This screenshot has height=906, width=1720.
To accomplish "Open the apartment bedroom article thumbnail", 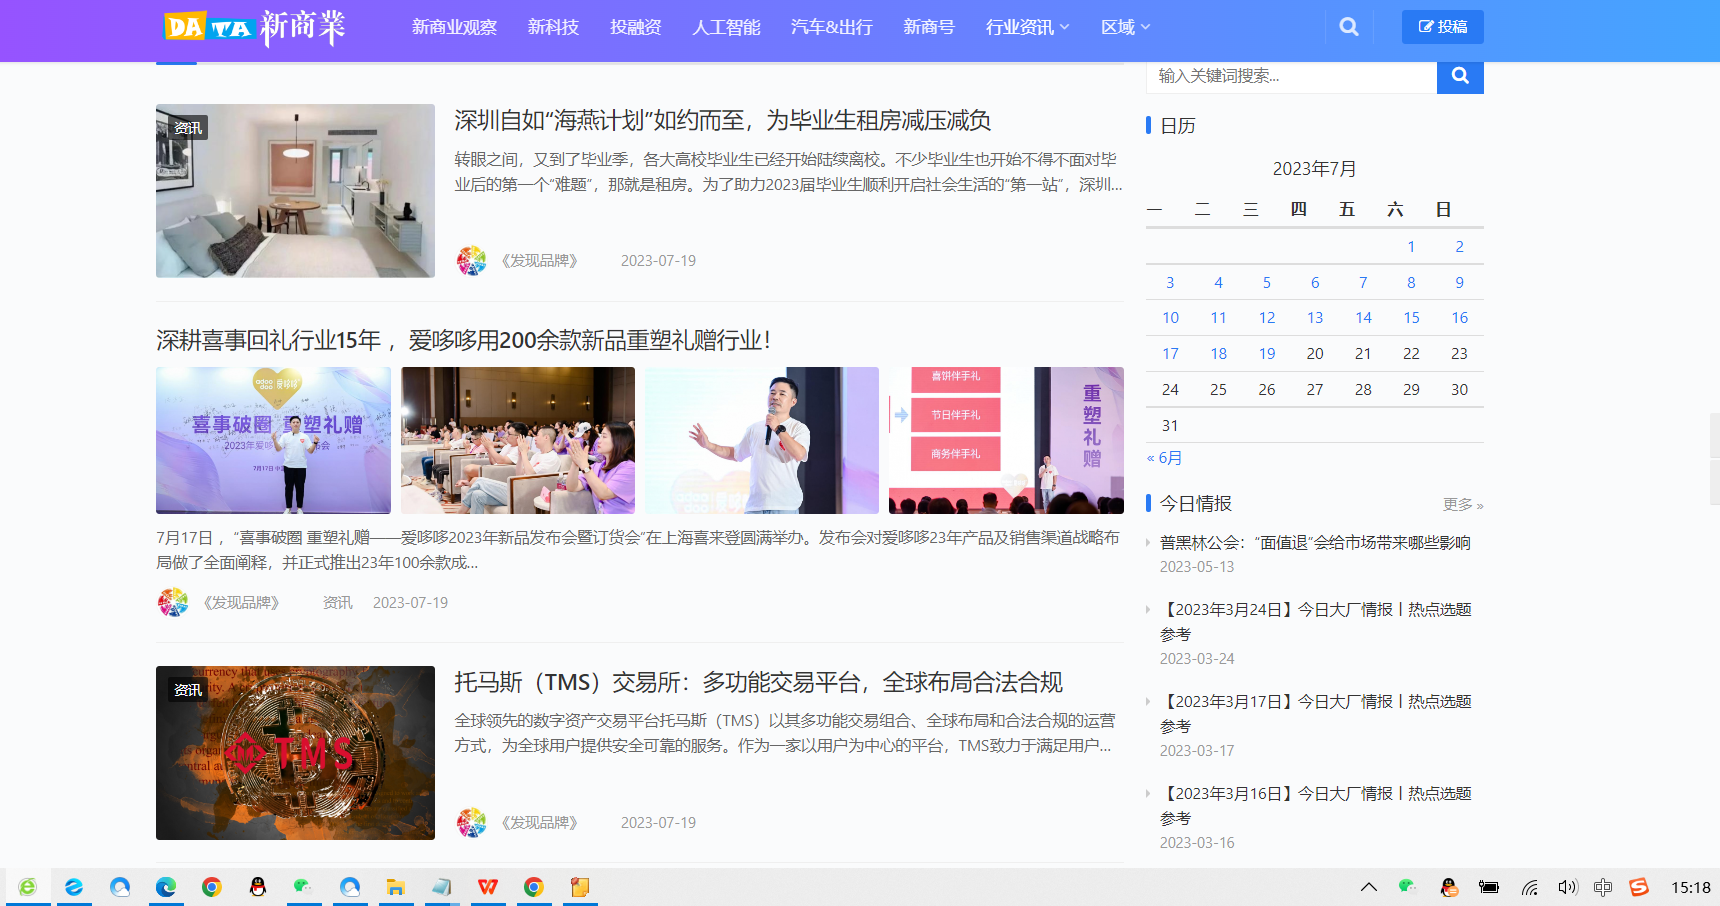I will pos(295,191).
